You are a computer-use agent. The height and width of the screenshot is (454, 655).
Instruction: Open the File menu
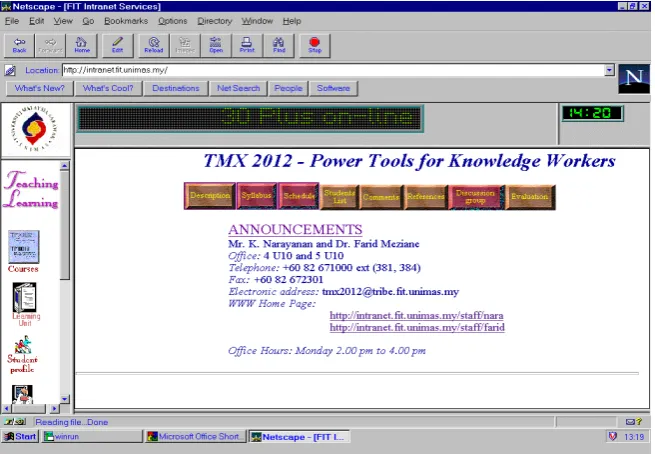tap(12, 21)
